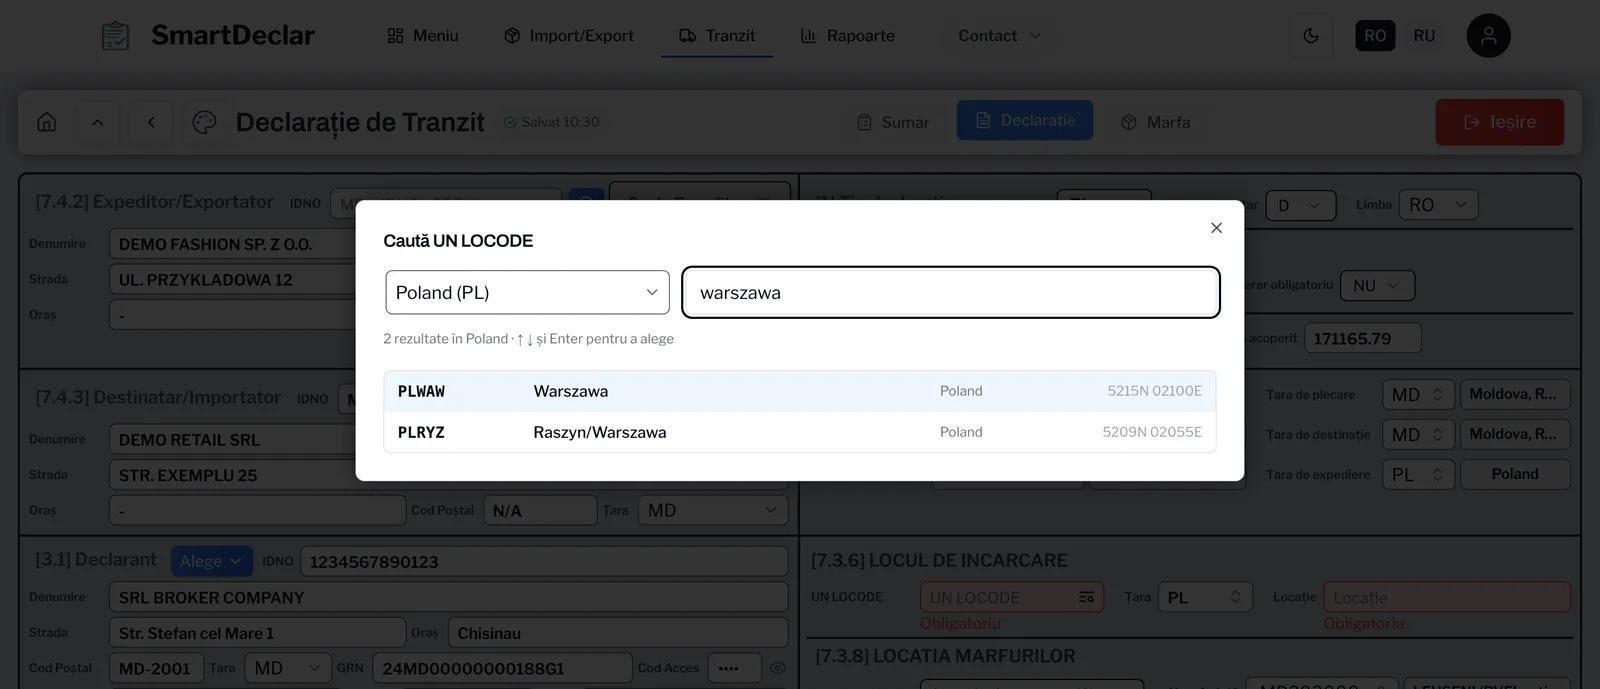
Task: Click the 171165.79 value field
Action: 1363,338
